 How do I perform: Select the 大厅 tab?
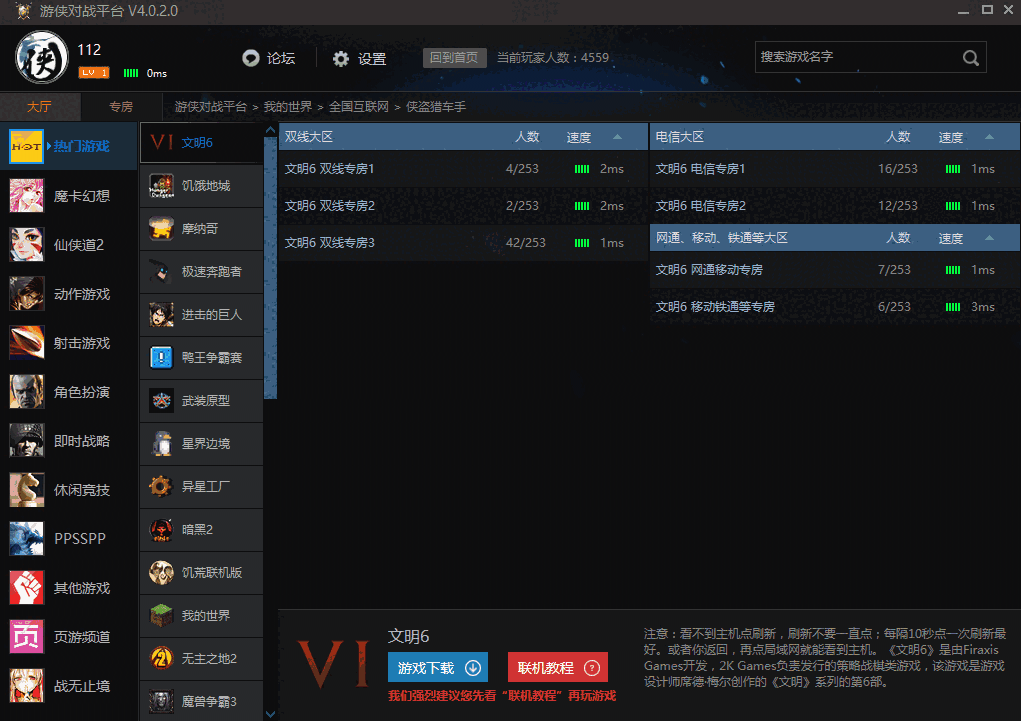pyautogui.click(x=40, y=106)
